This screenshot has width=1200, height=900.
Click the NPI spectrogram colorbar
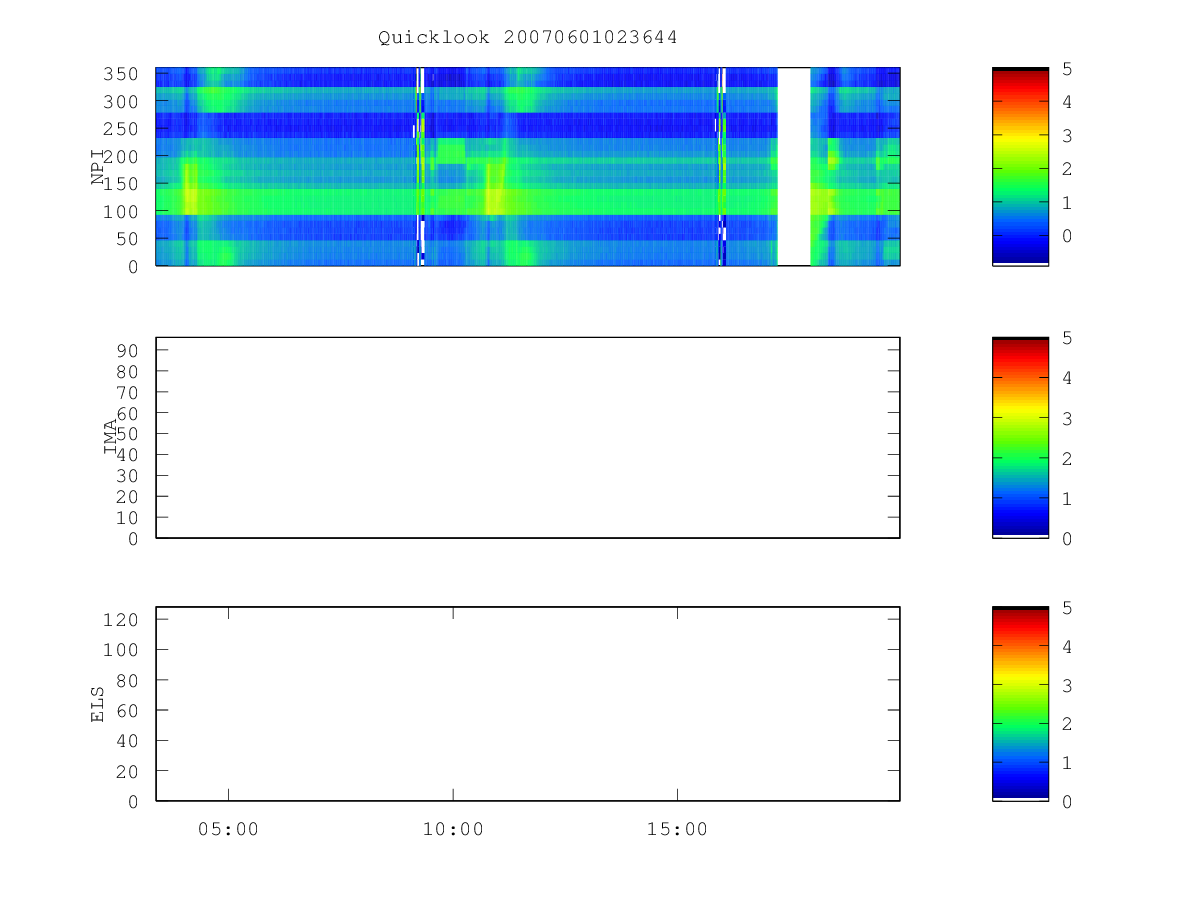pyautogui.click(x=1020, y=166)
